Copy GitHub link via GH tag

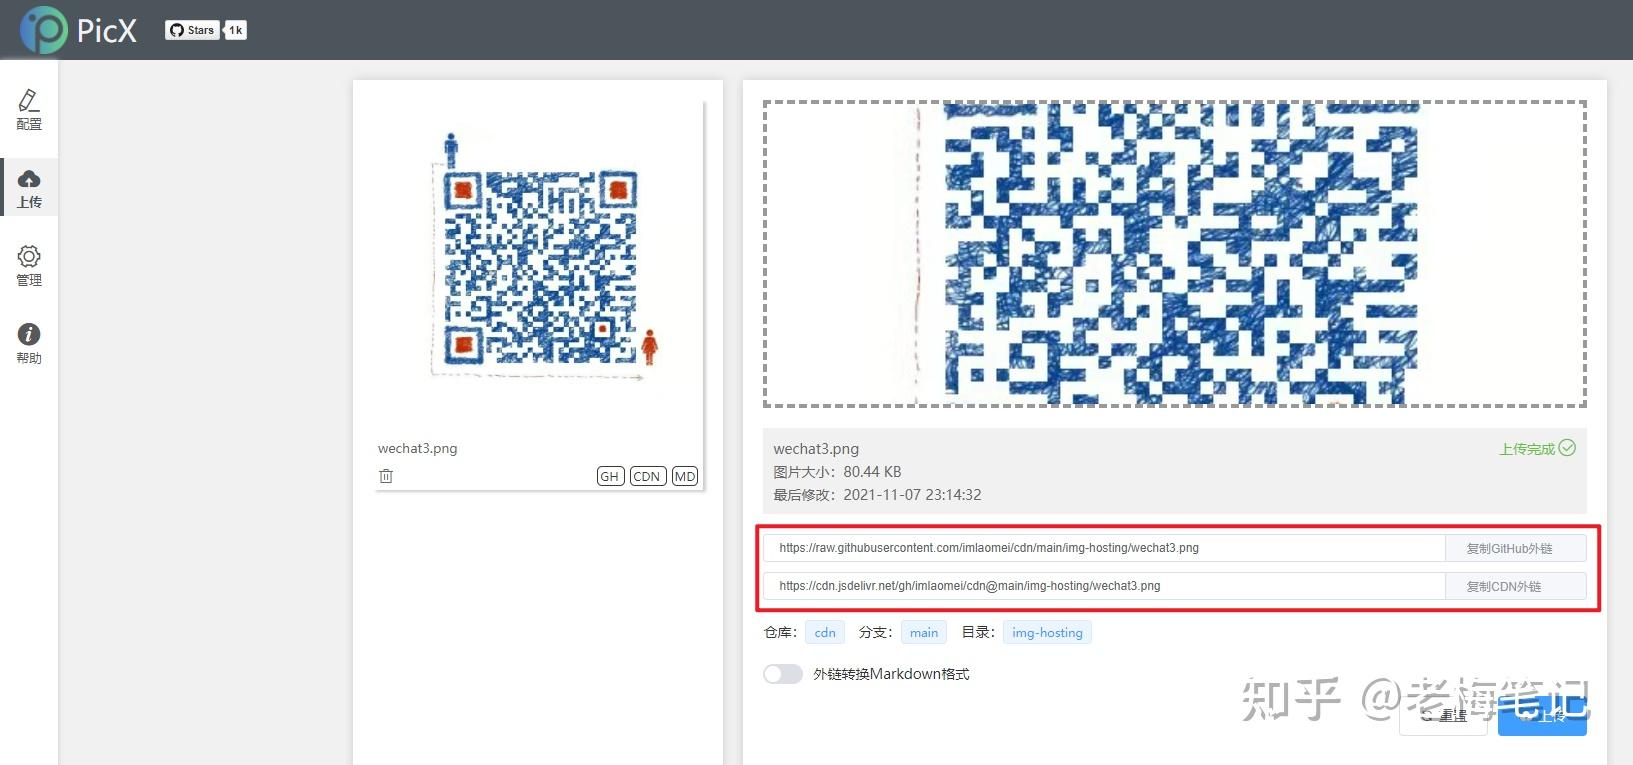click(x=610, y=476)
